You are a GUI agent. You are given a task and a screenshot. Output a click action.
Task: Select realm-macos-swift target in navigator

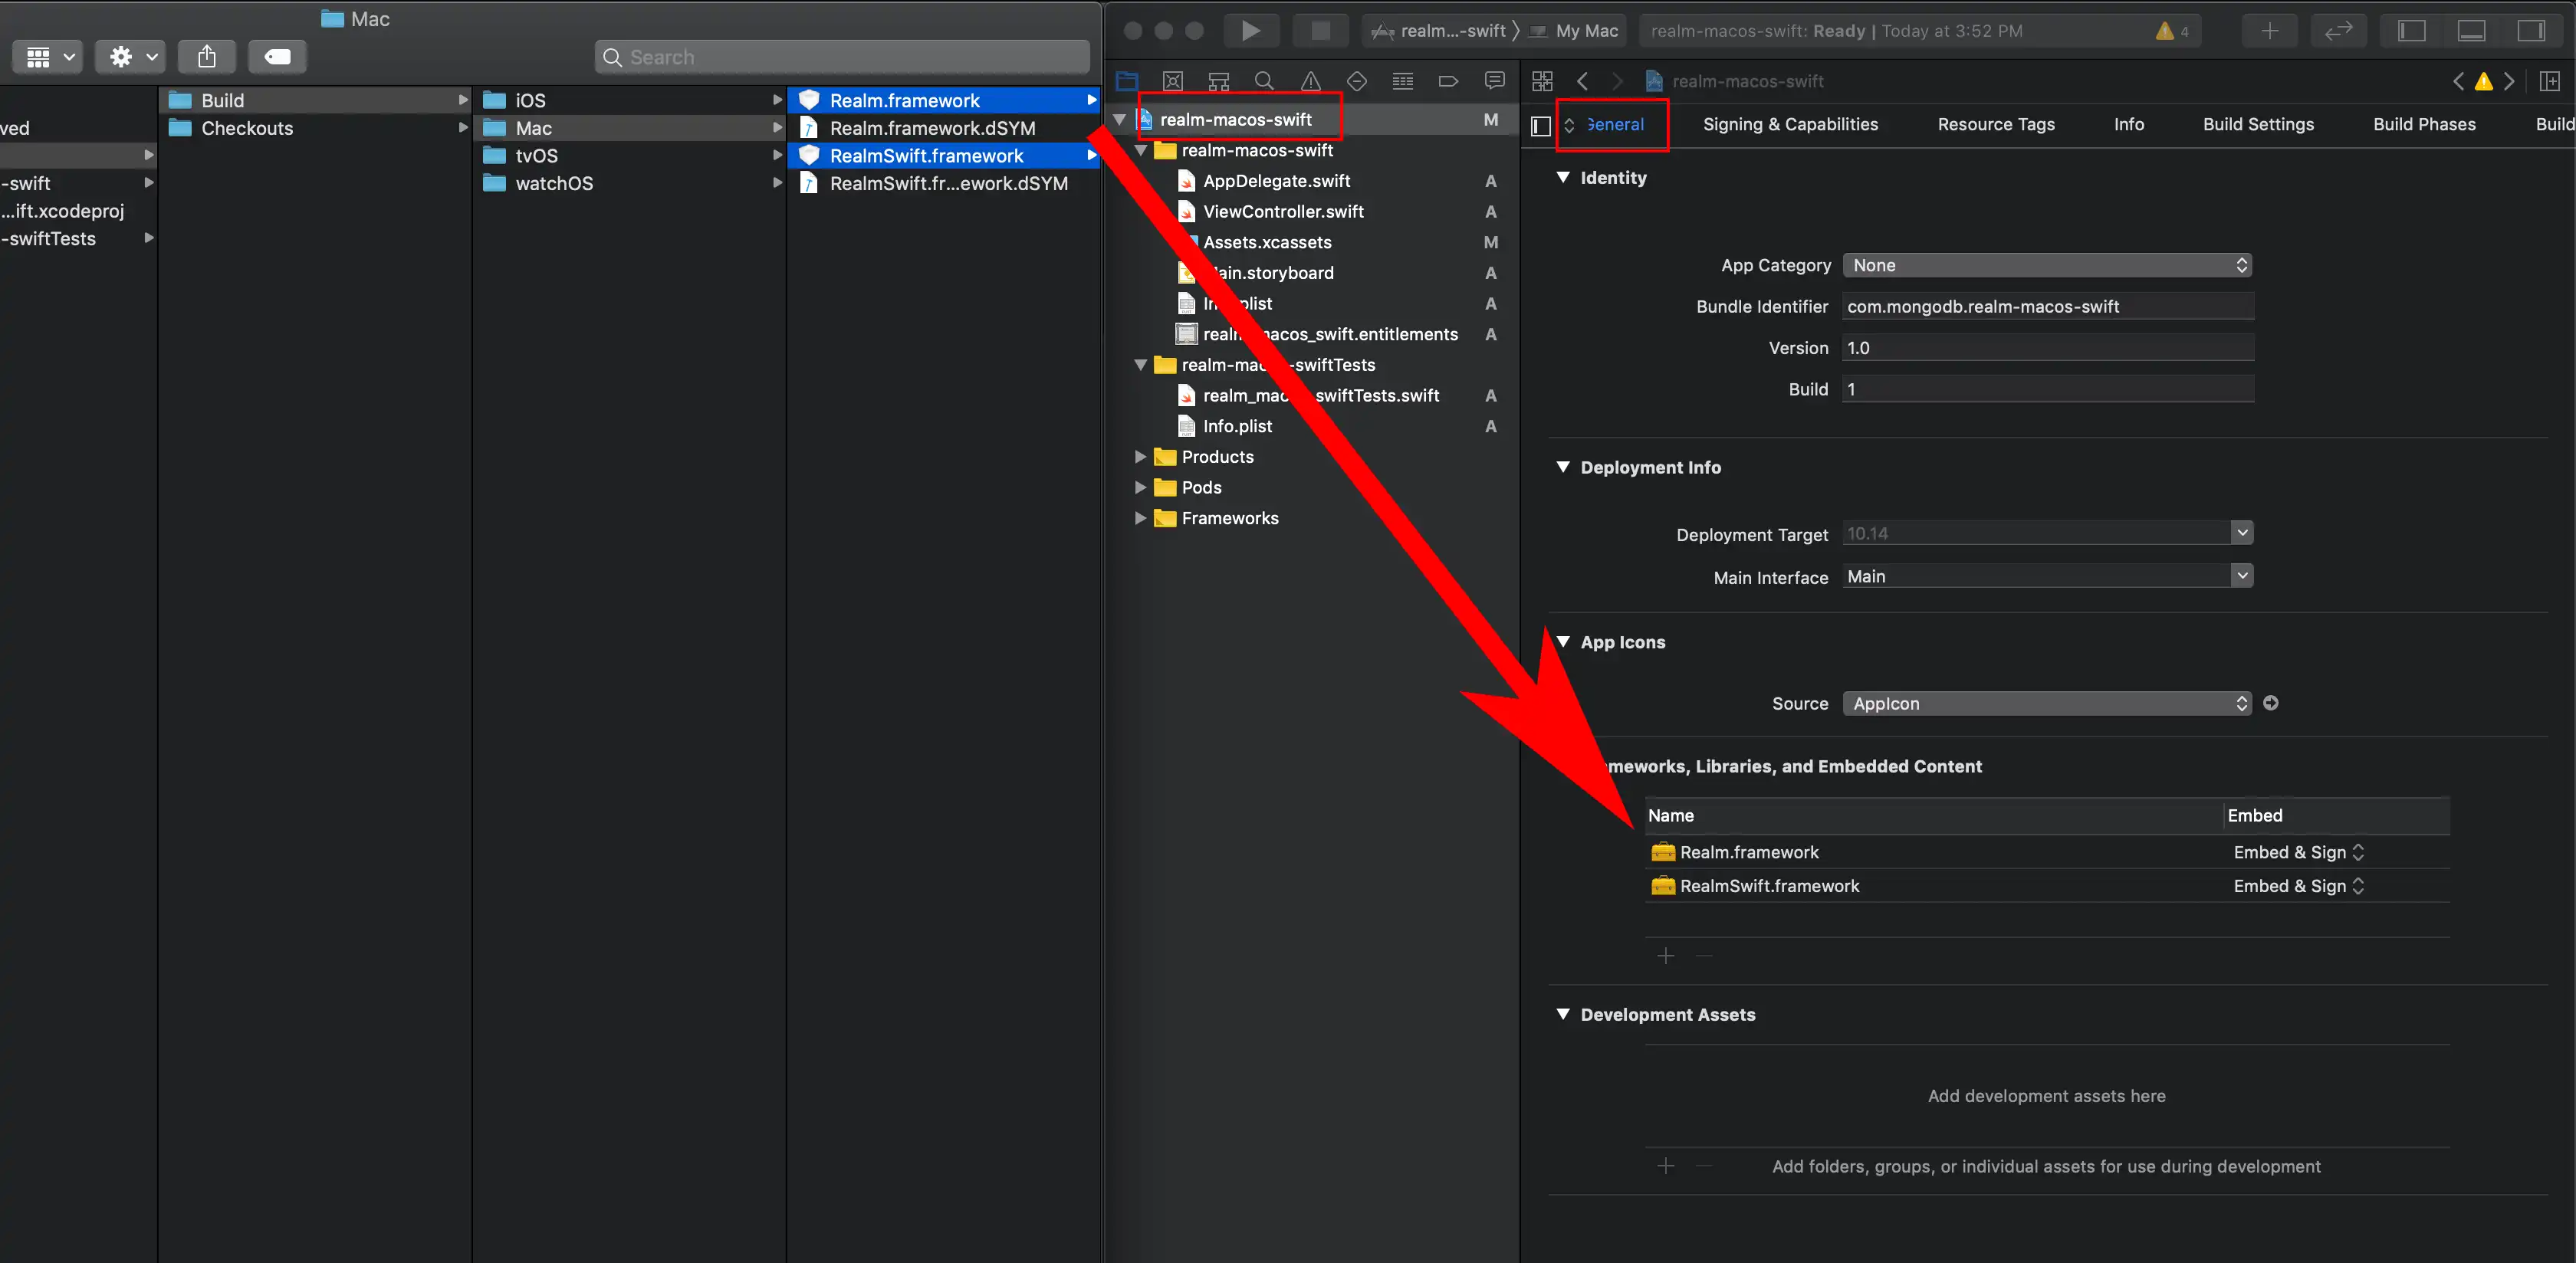pyautogui.click(x=1234, y=118)
